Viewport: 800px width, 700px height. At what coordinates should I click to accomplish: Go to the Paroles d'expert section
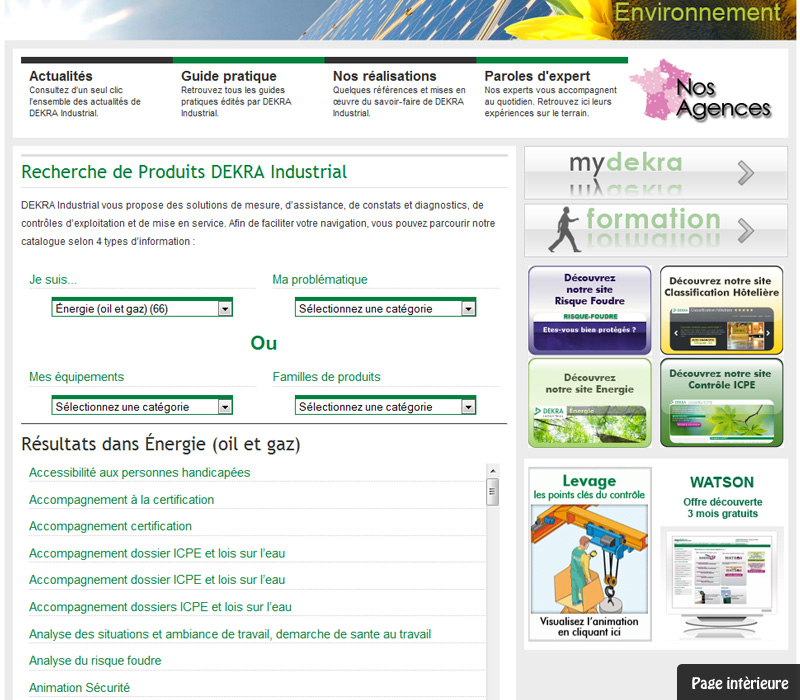tap(537, 76)
